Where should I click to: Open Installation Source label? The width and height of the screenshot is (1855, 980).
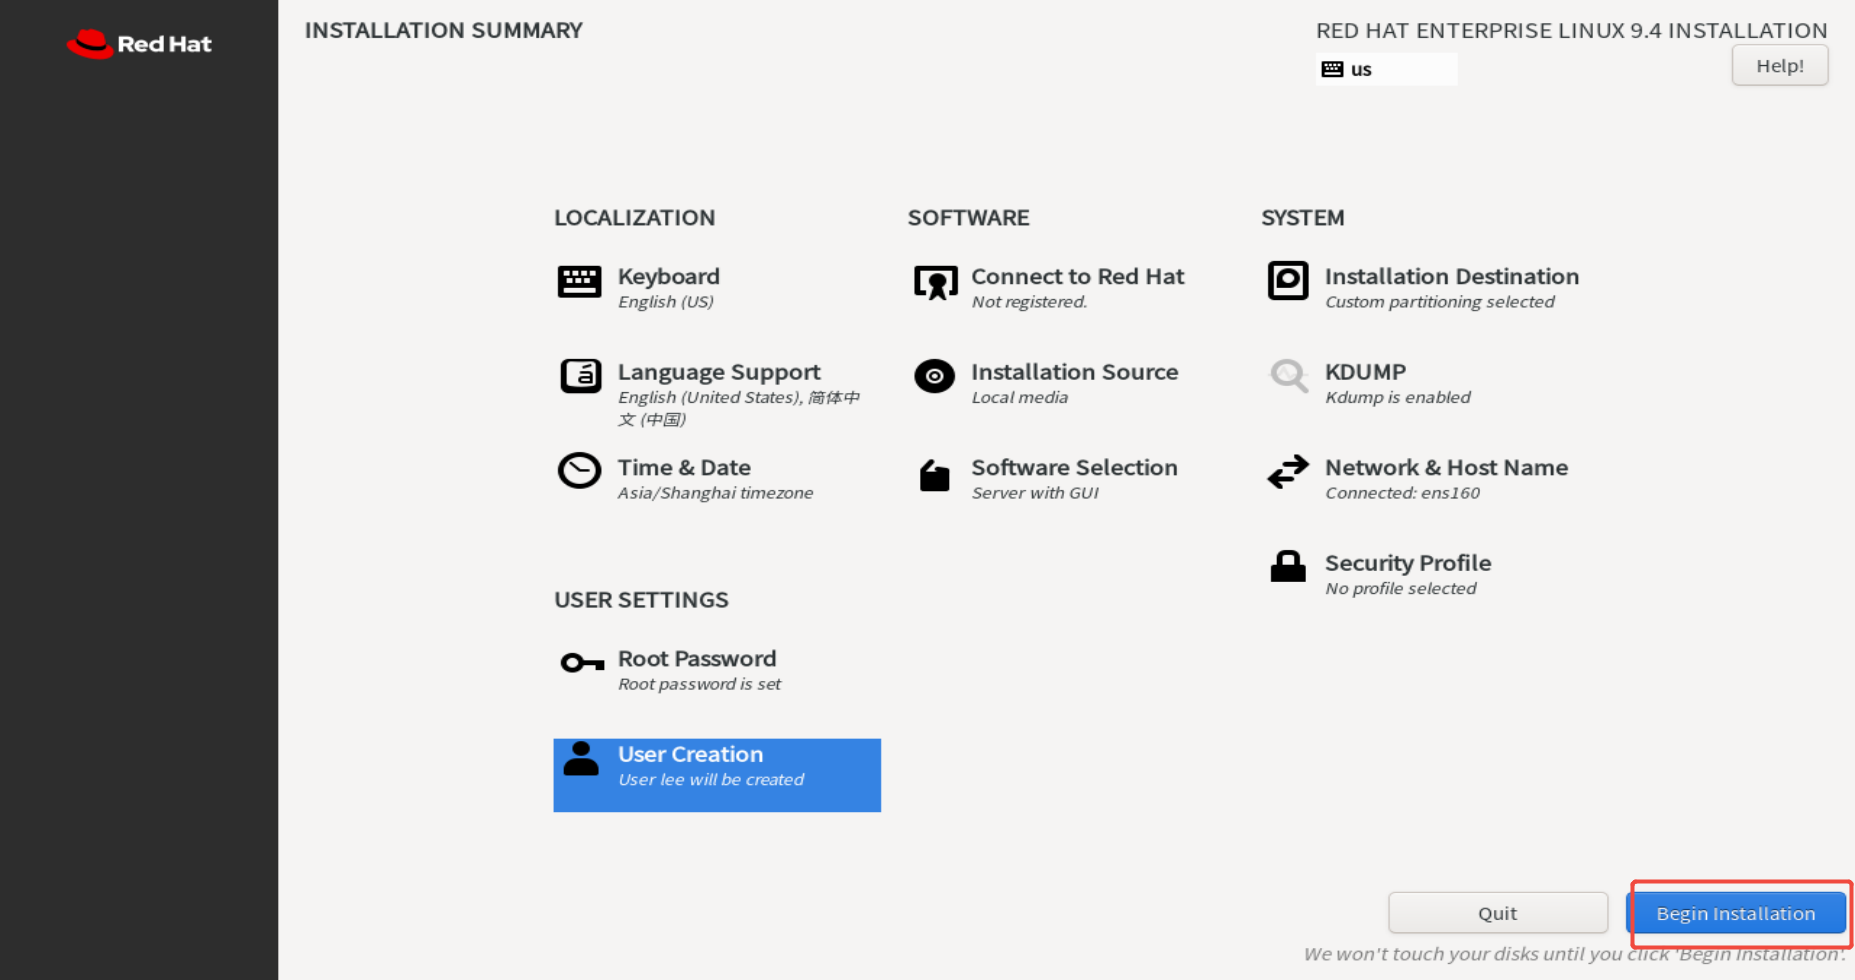1075,372
